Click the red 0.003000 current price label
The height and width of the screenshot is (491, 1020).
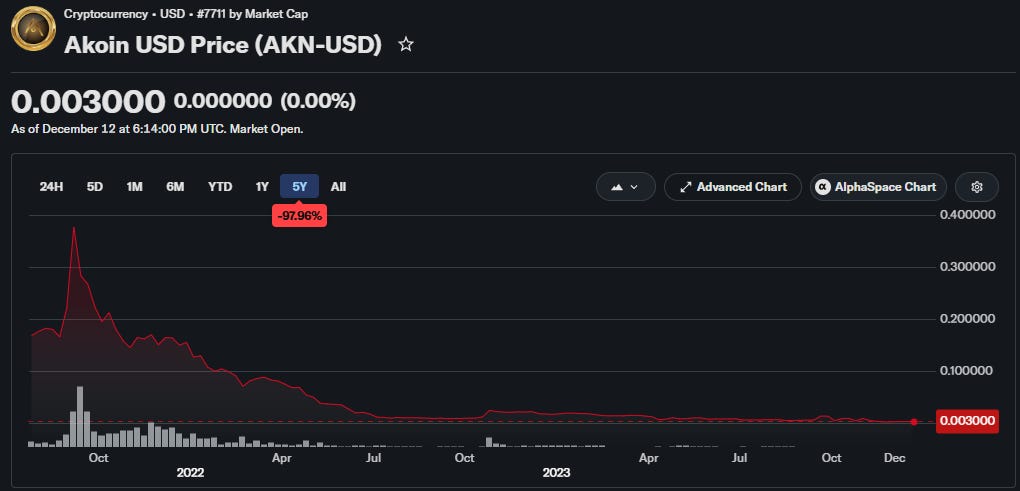966,421
